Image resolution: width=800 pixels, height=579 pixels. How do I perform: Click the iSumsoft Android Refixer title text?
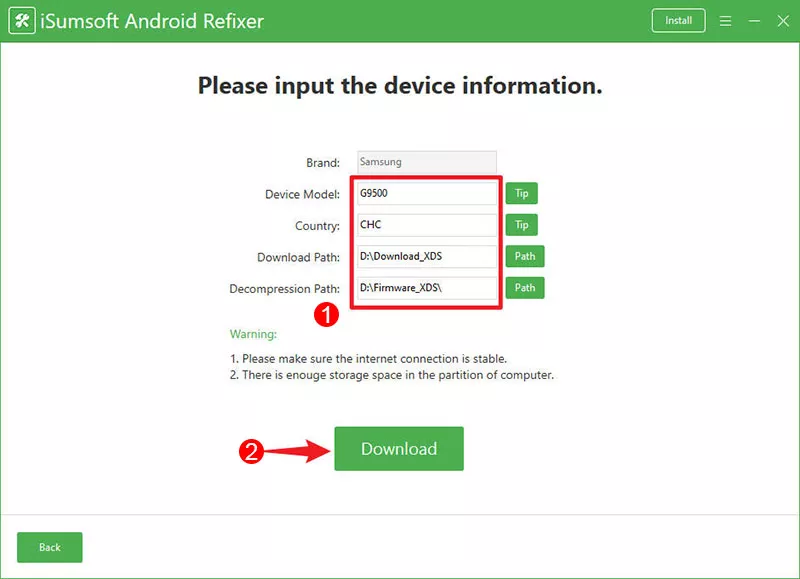coord(152,21)
